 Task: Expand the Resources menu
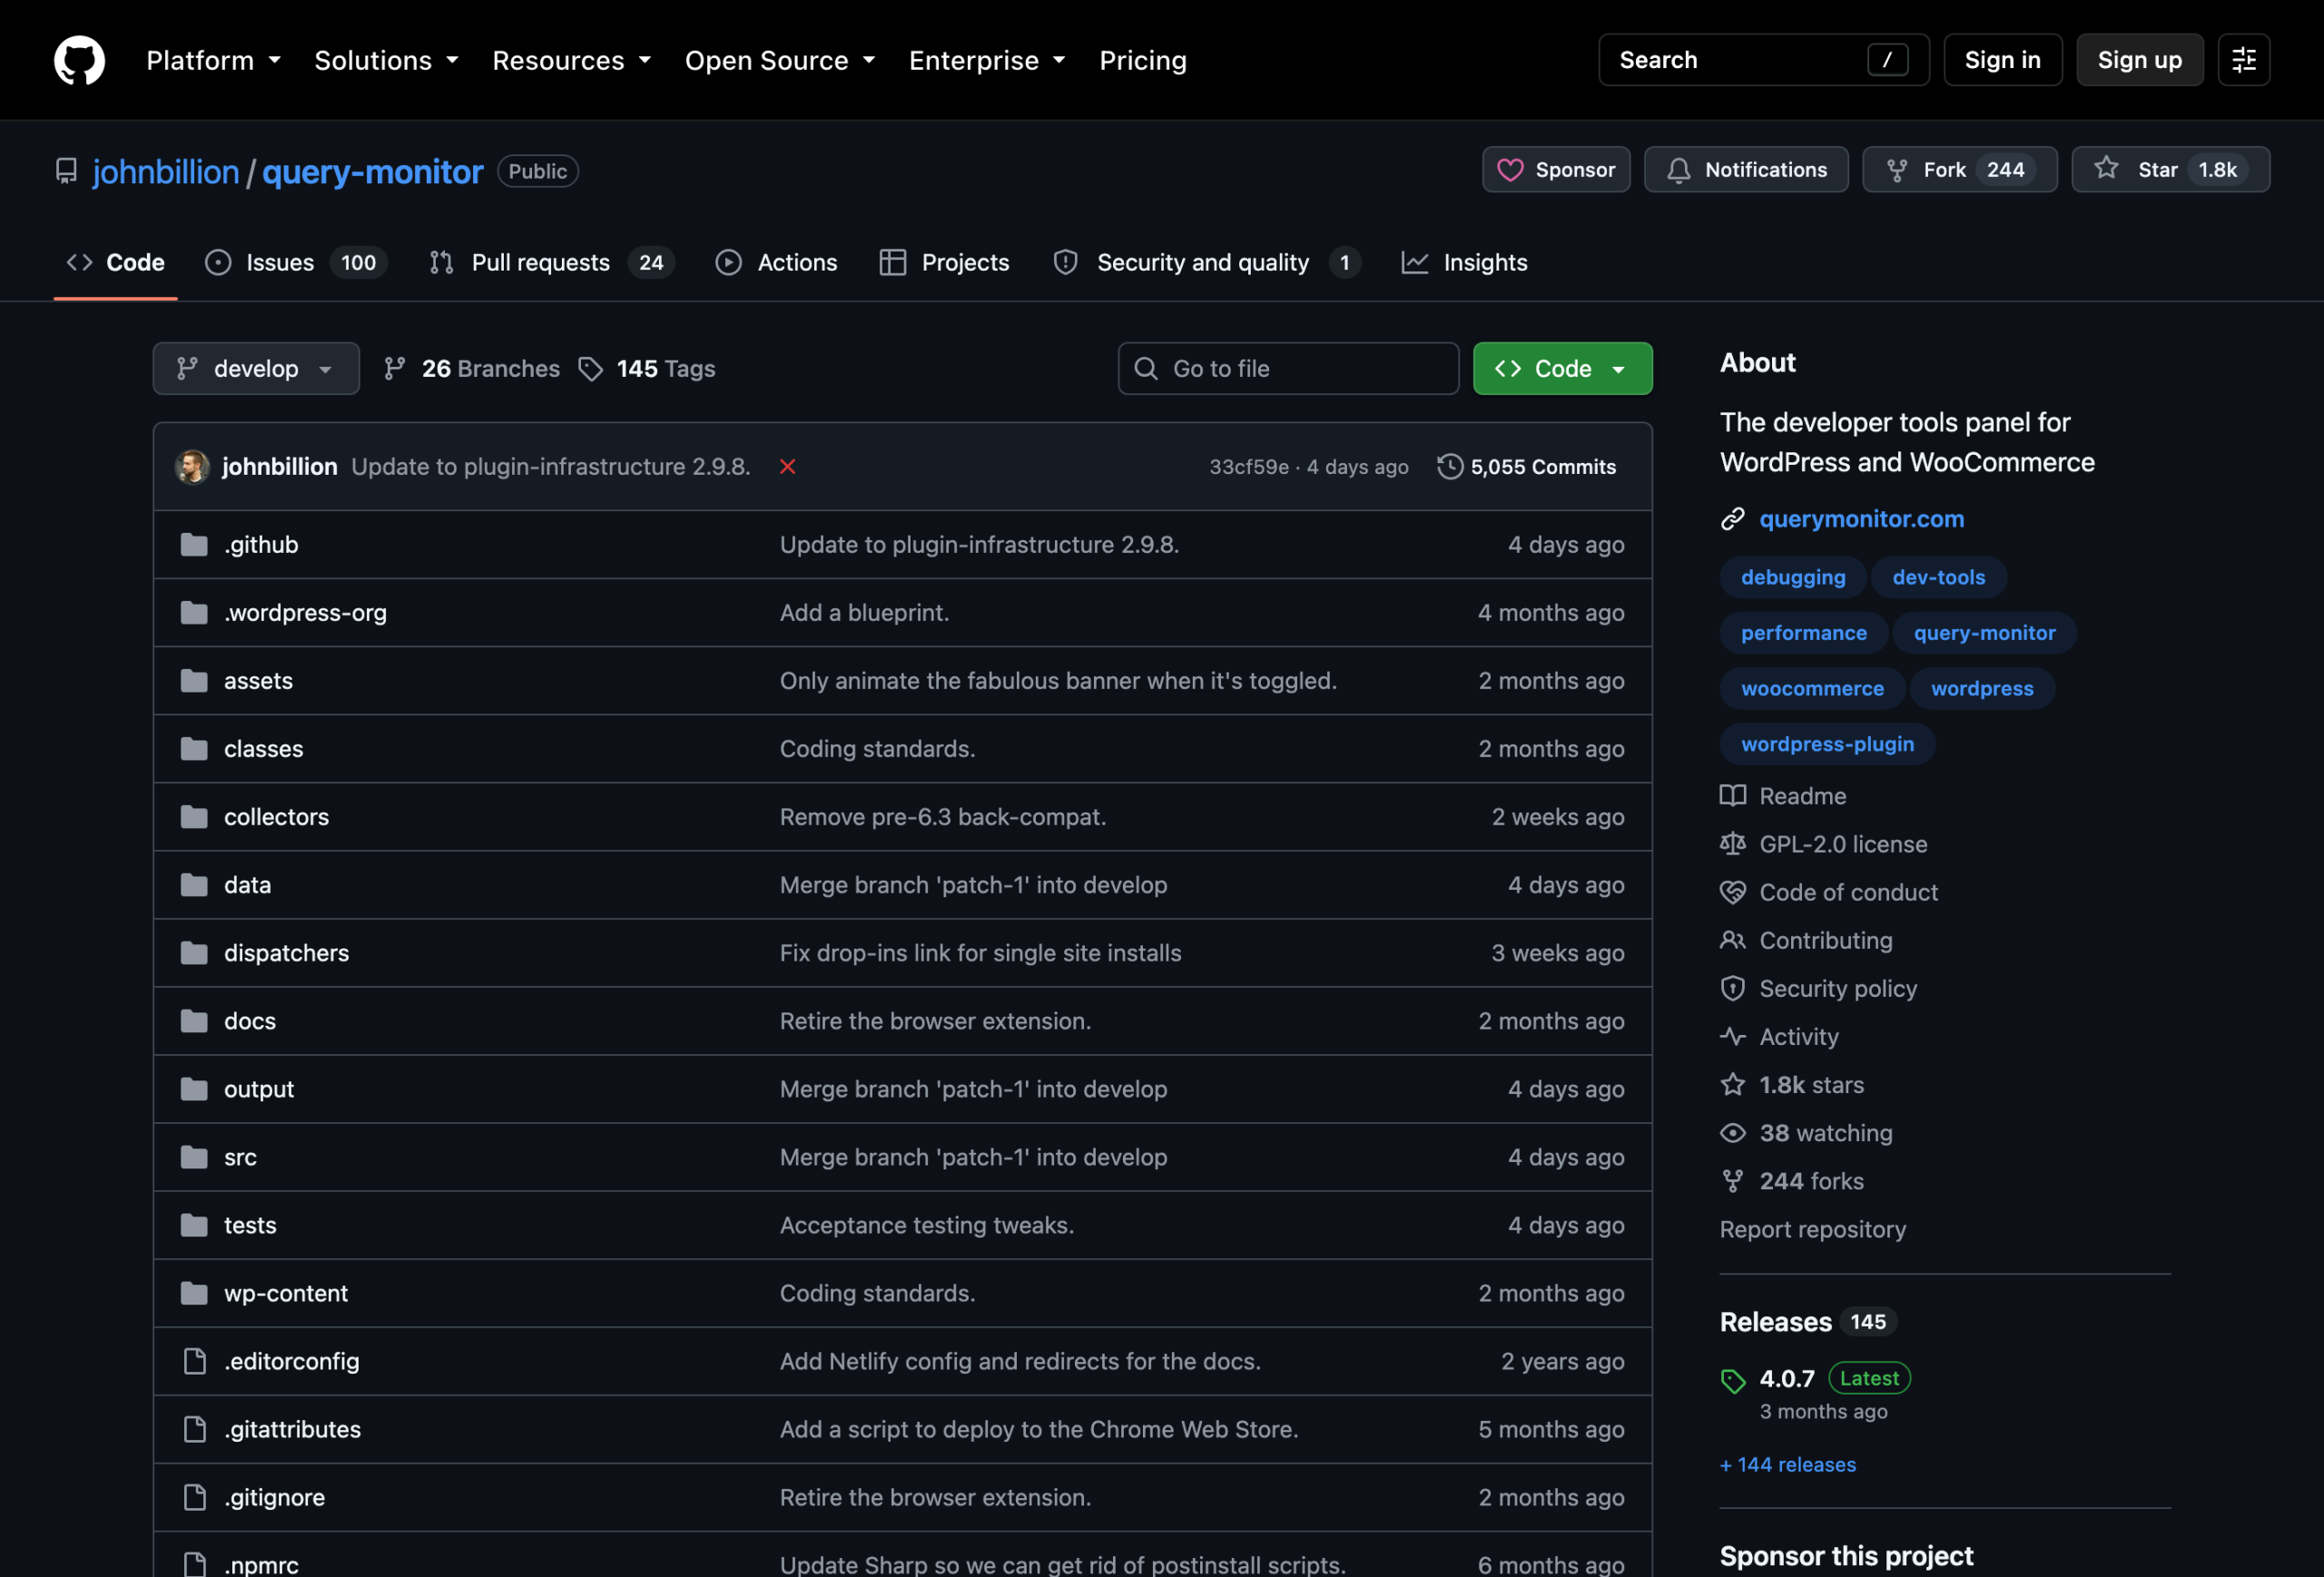(x=571, y=60)
